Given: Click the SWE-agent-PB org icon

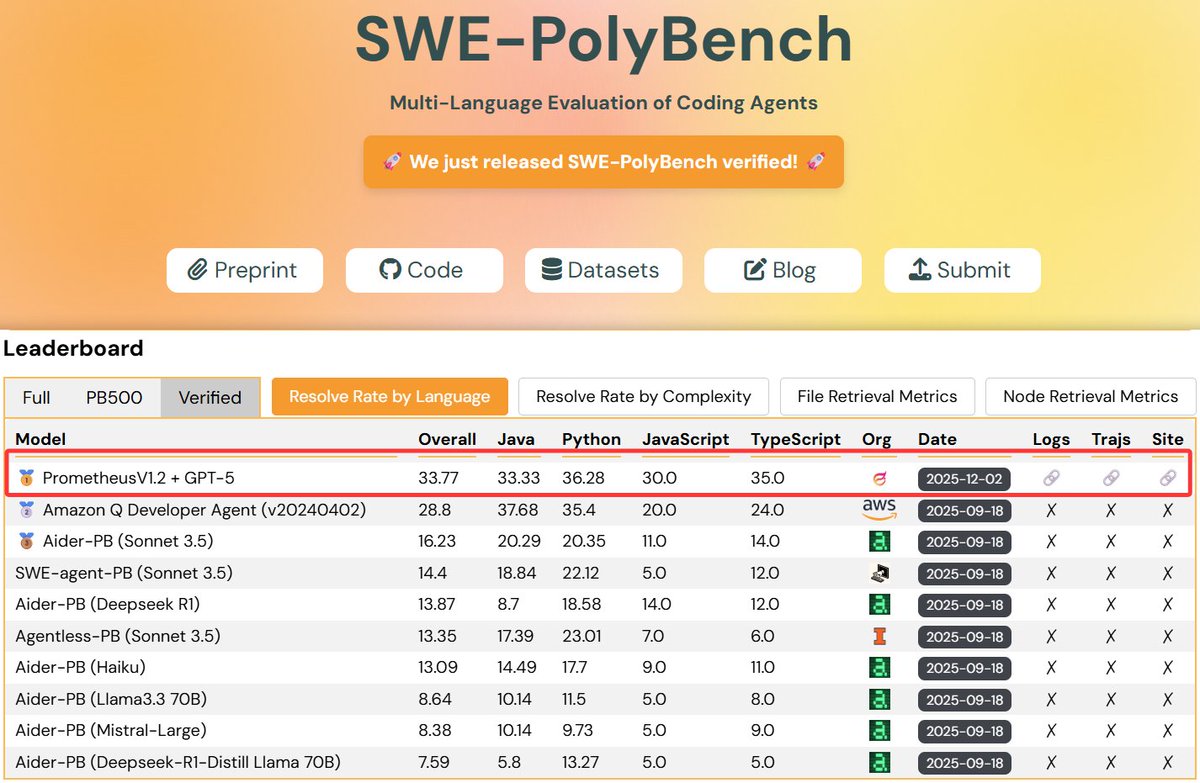Looking at the screenshot, I should tap(879, 574).
